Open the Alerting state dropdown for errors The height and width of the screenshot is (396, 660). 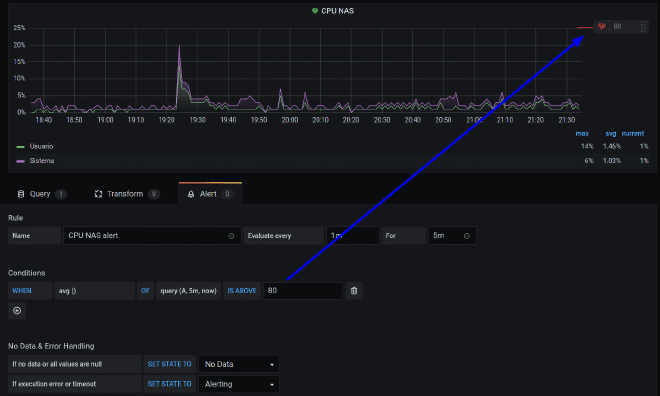(239, 384)
